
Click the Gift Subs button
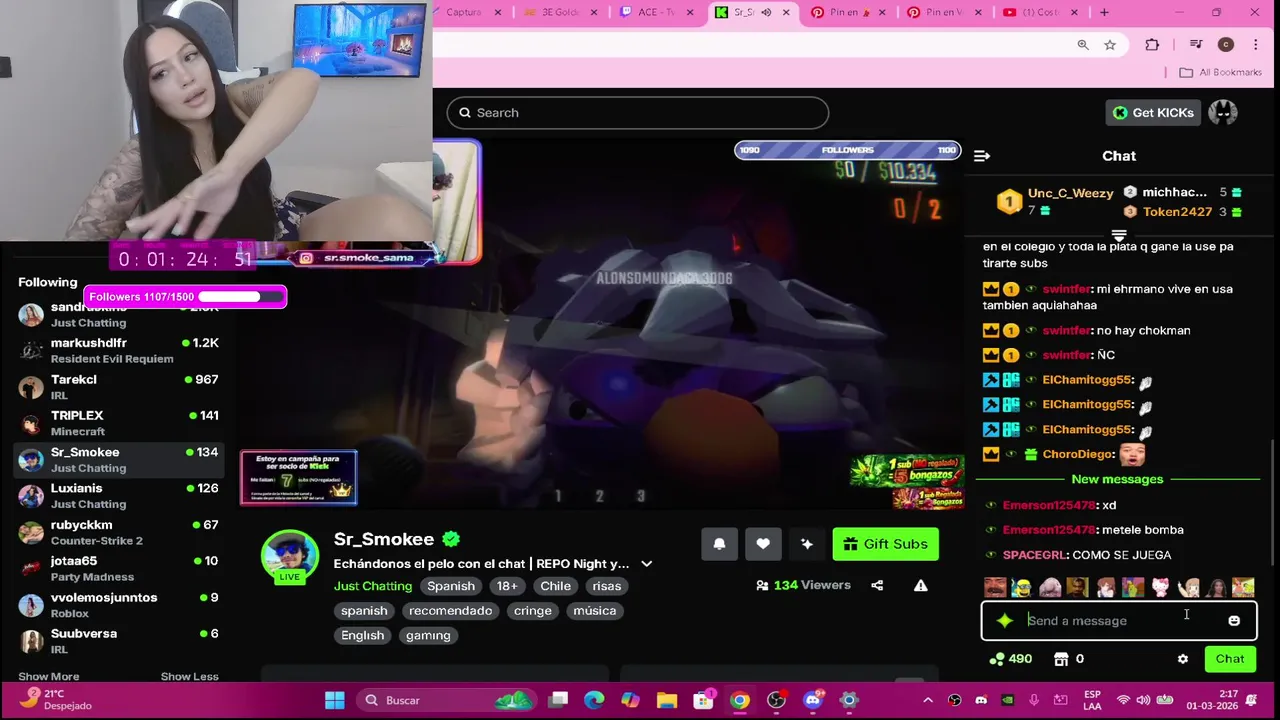tap(885, 544)
